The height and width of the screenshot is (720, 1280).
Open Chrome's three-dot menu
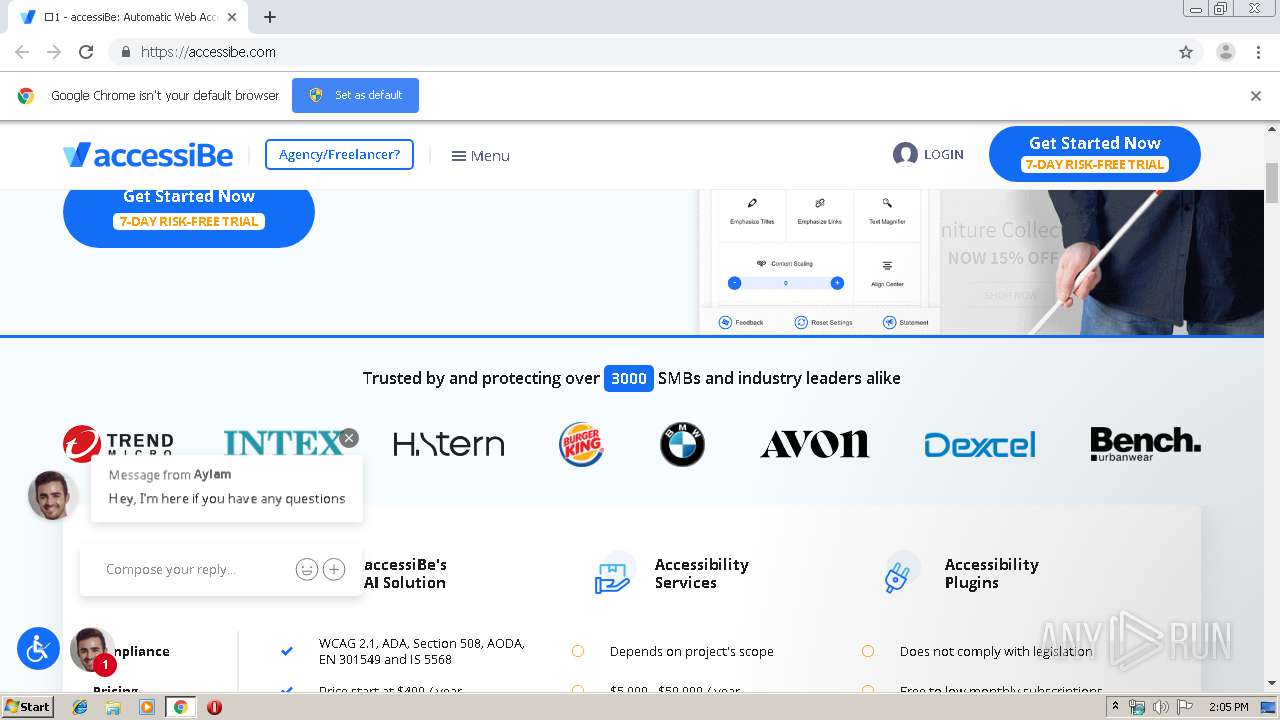[x=1258, y=52]
